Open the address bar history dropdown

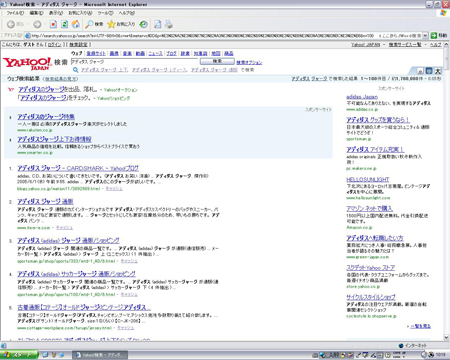pyautogui.click(x=425, y=35)
